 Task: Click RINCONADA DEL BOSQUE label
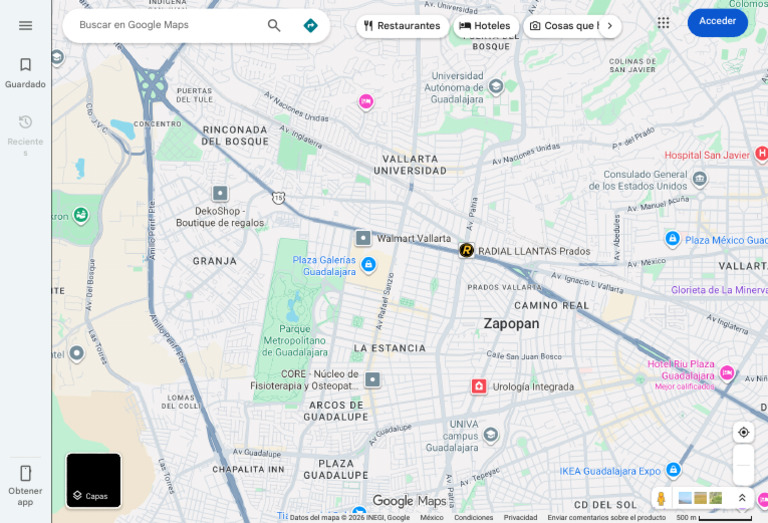coord(235,136)
